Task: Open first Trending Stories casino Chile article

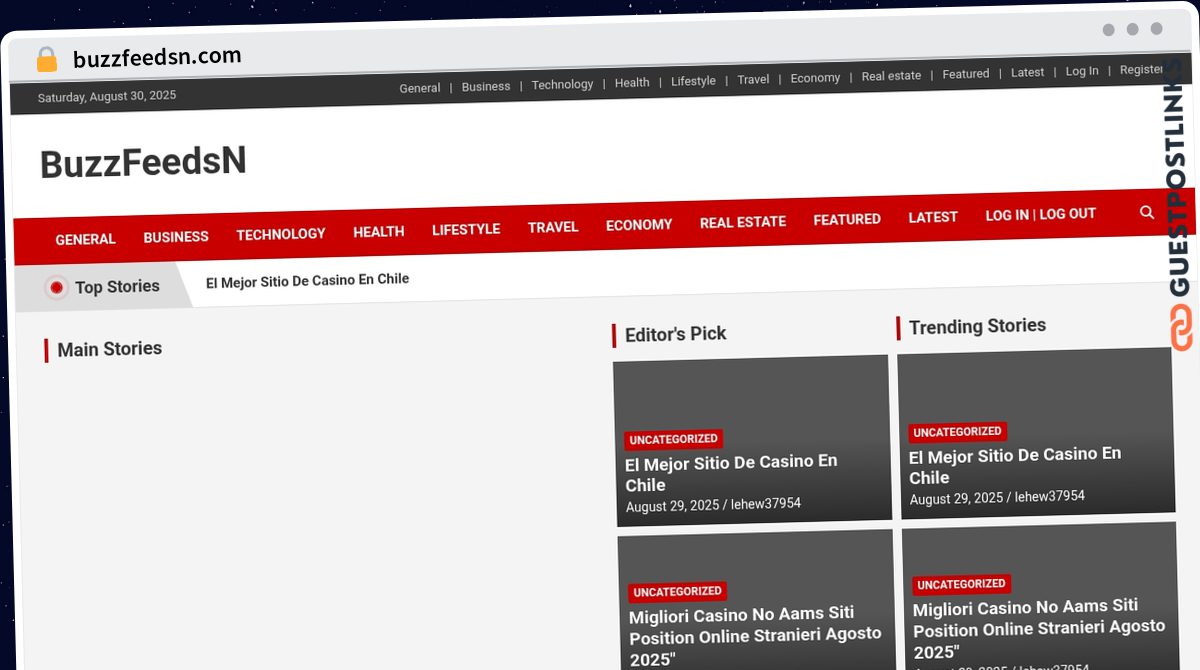Action: point(1014,465)
